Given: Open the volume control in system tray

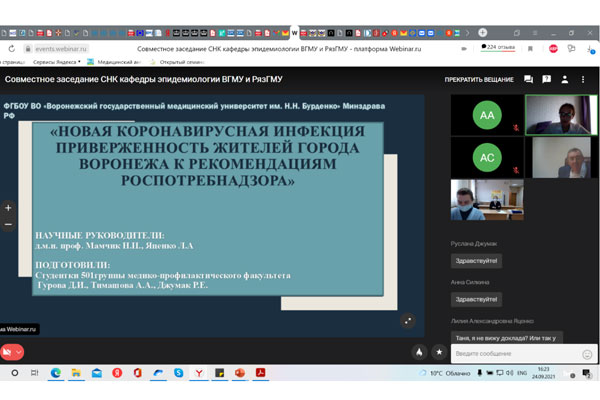Looking at the screenshot, I should [x=510, y=373].
